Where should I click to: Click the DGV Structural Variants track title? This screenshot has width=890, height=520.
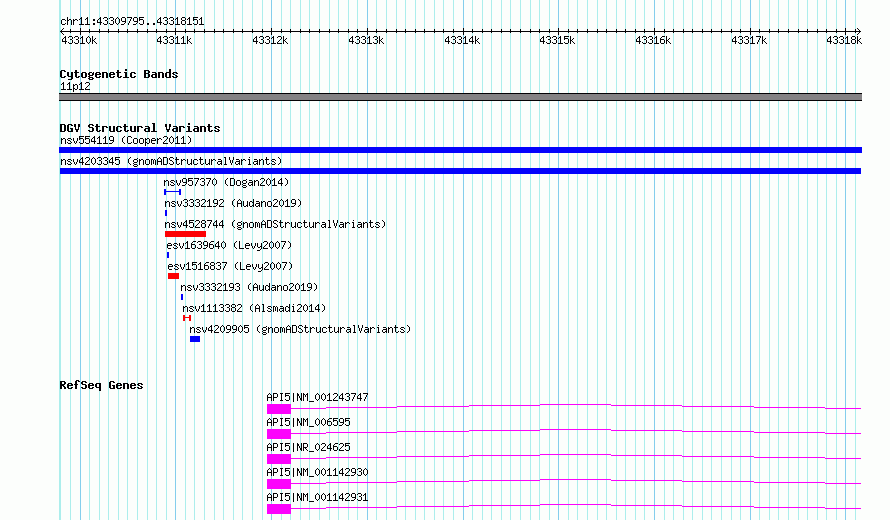coord(140,128)
